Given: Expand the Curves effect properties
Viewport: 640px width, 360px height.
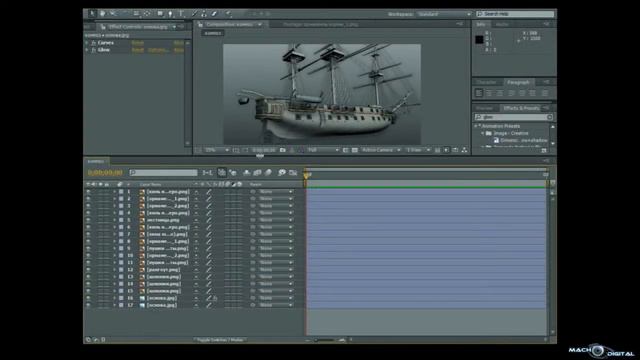Looking at the screenshot, I should click(x=87, y=42).
